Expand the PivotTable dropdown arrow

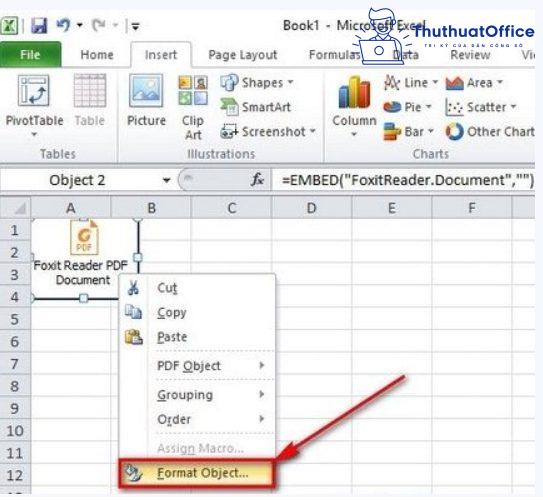[x=34, y=134]
